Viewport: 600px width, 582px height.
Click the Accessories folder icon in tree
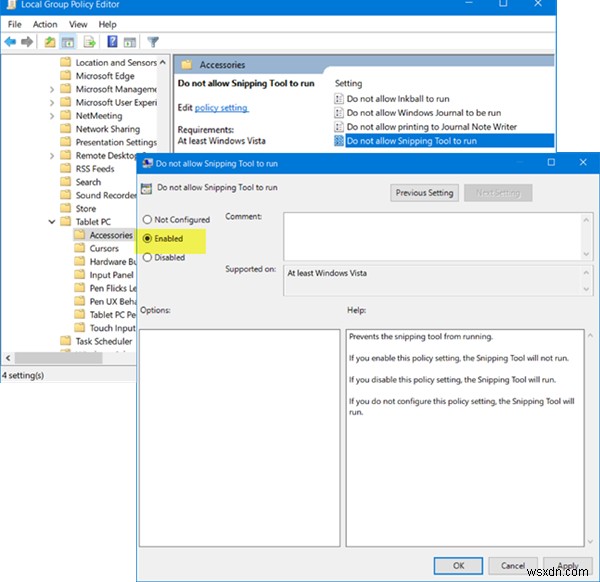(x=80, y=235)
